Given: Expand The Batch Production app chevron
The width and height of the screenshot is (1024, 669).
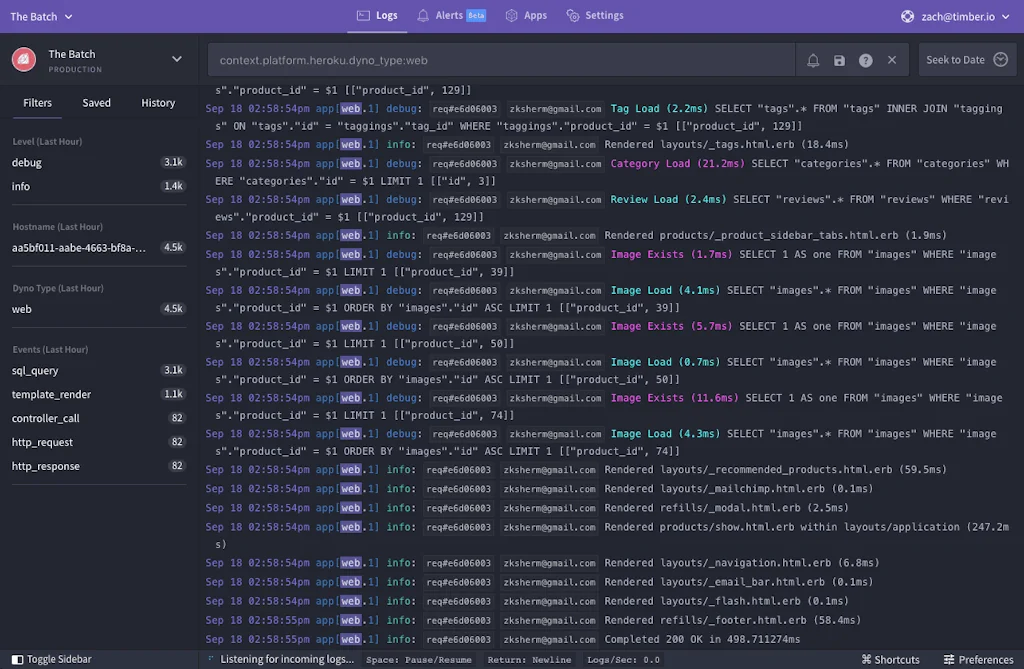Looking at the screenshot, I should pyautogui.click(x=176, y=60).
